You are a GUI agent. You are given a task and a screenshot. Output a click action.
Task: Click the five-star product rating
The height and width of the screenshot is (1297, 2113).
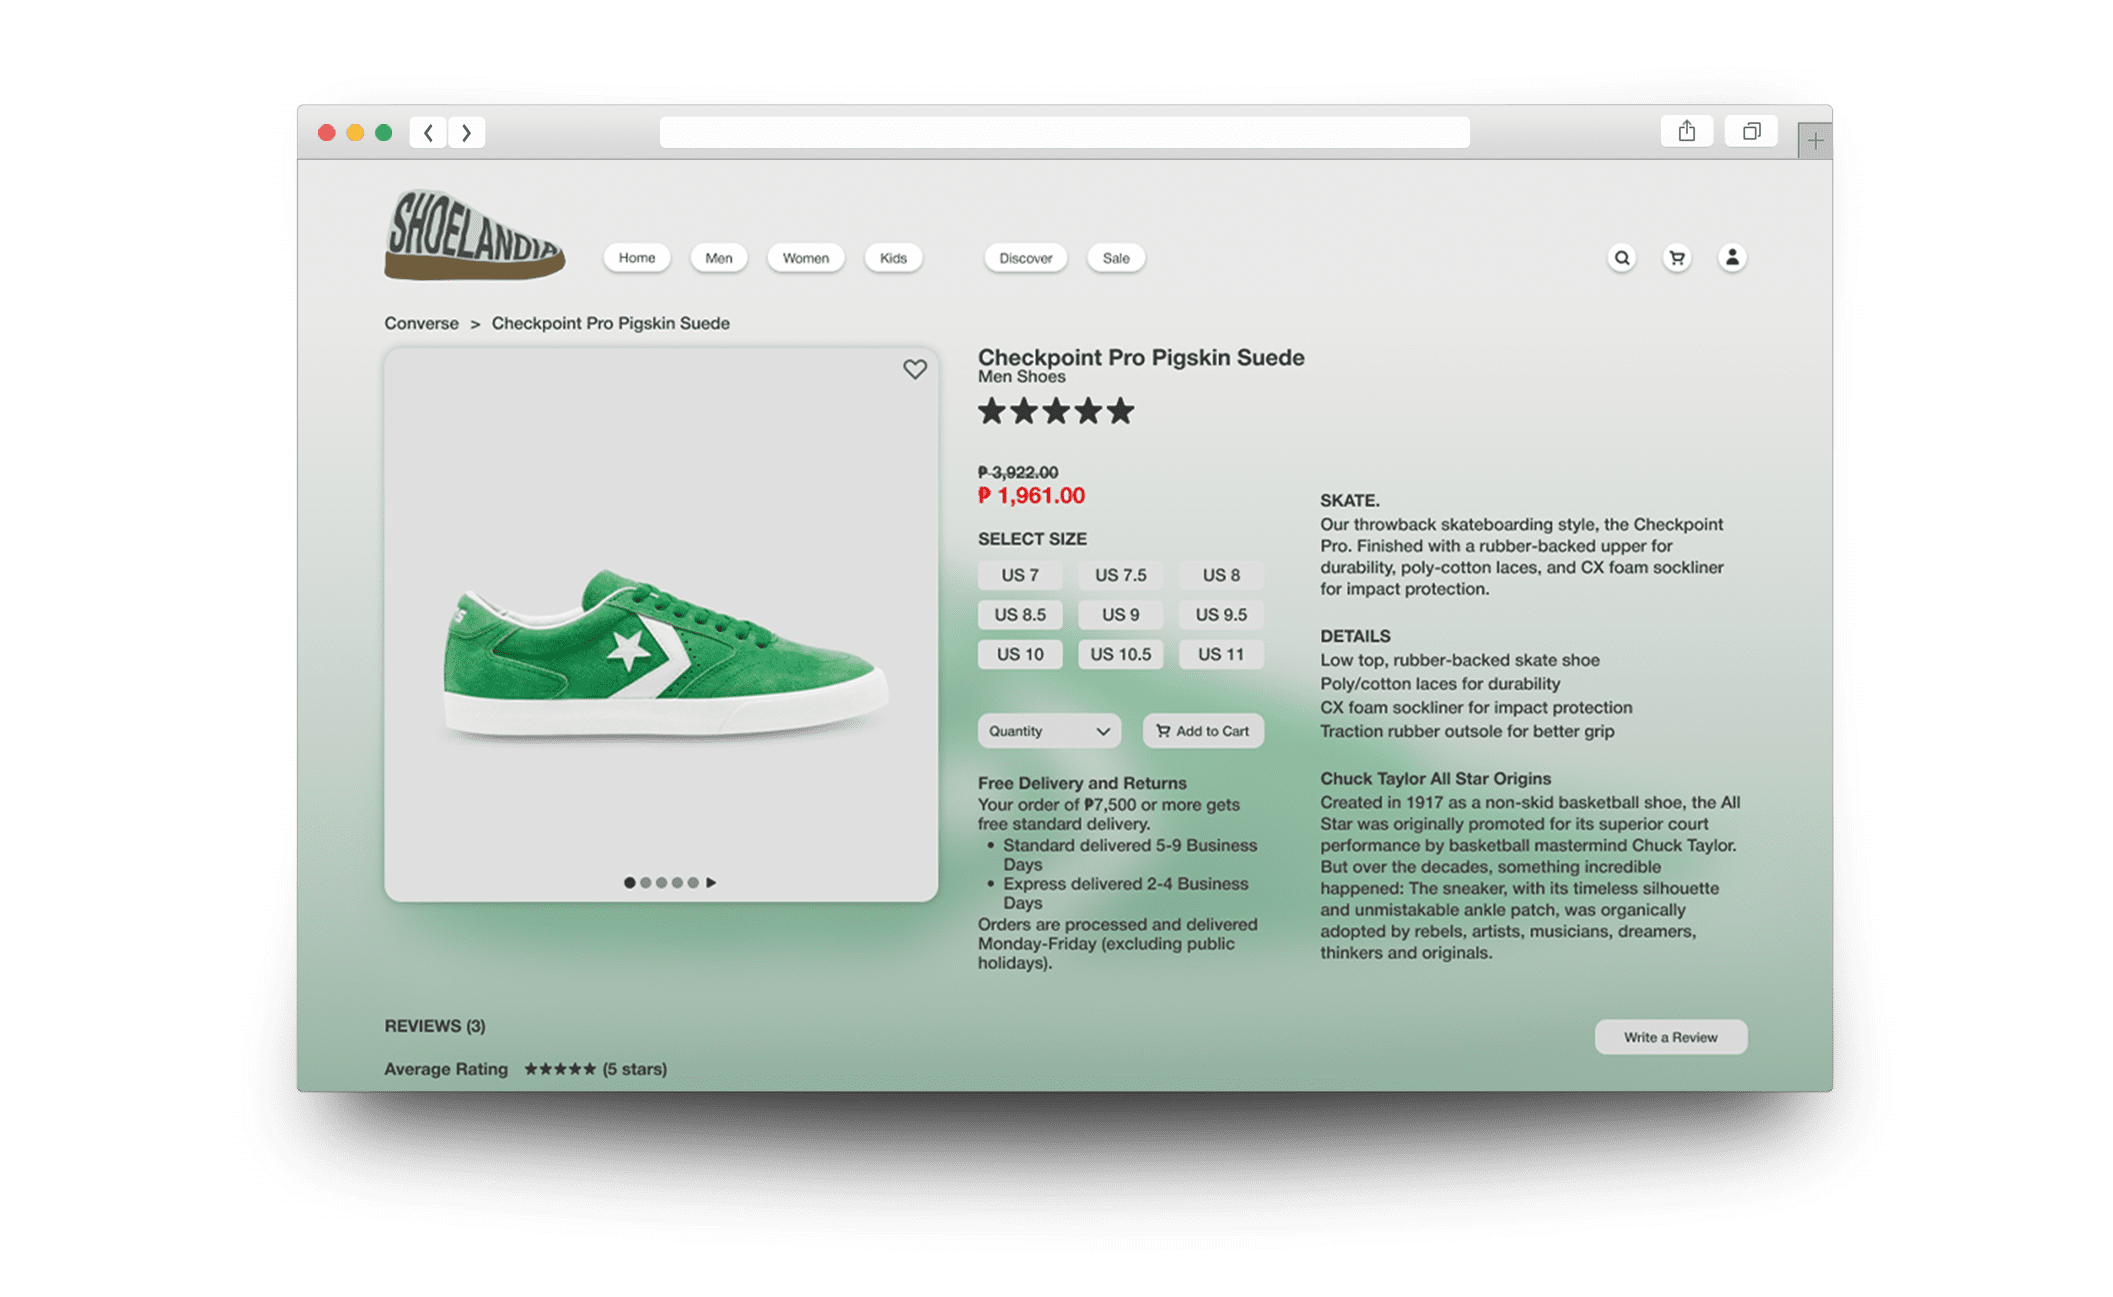(x=1055, y=411)
